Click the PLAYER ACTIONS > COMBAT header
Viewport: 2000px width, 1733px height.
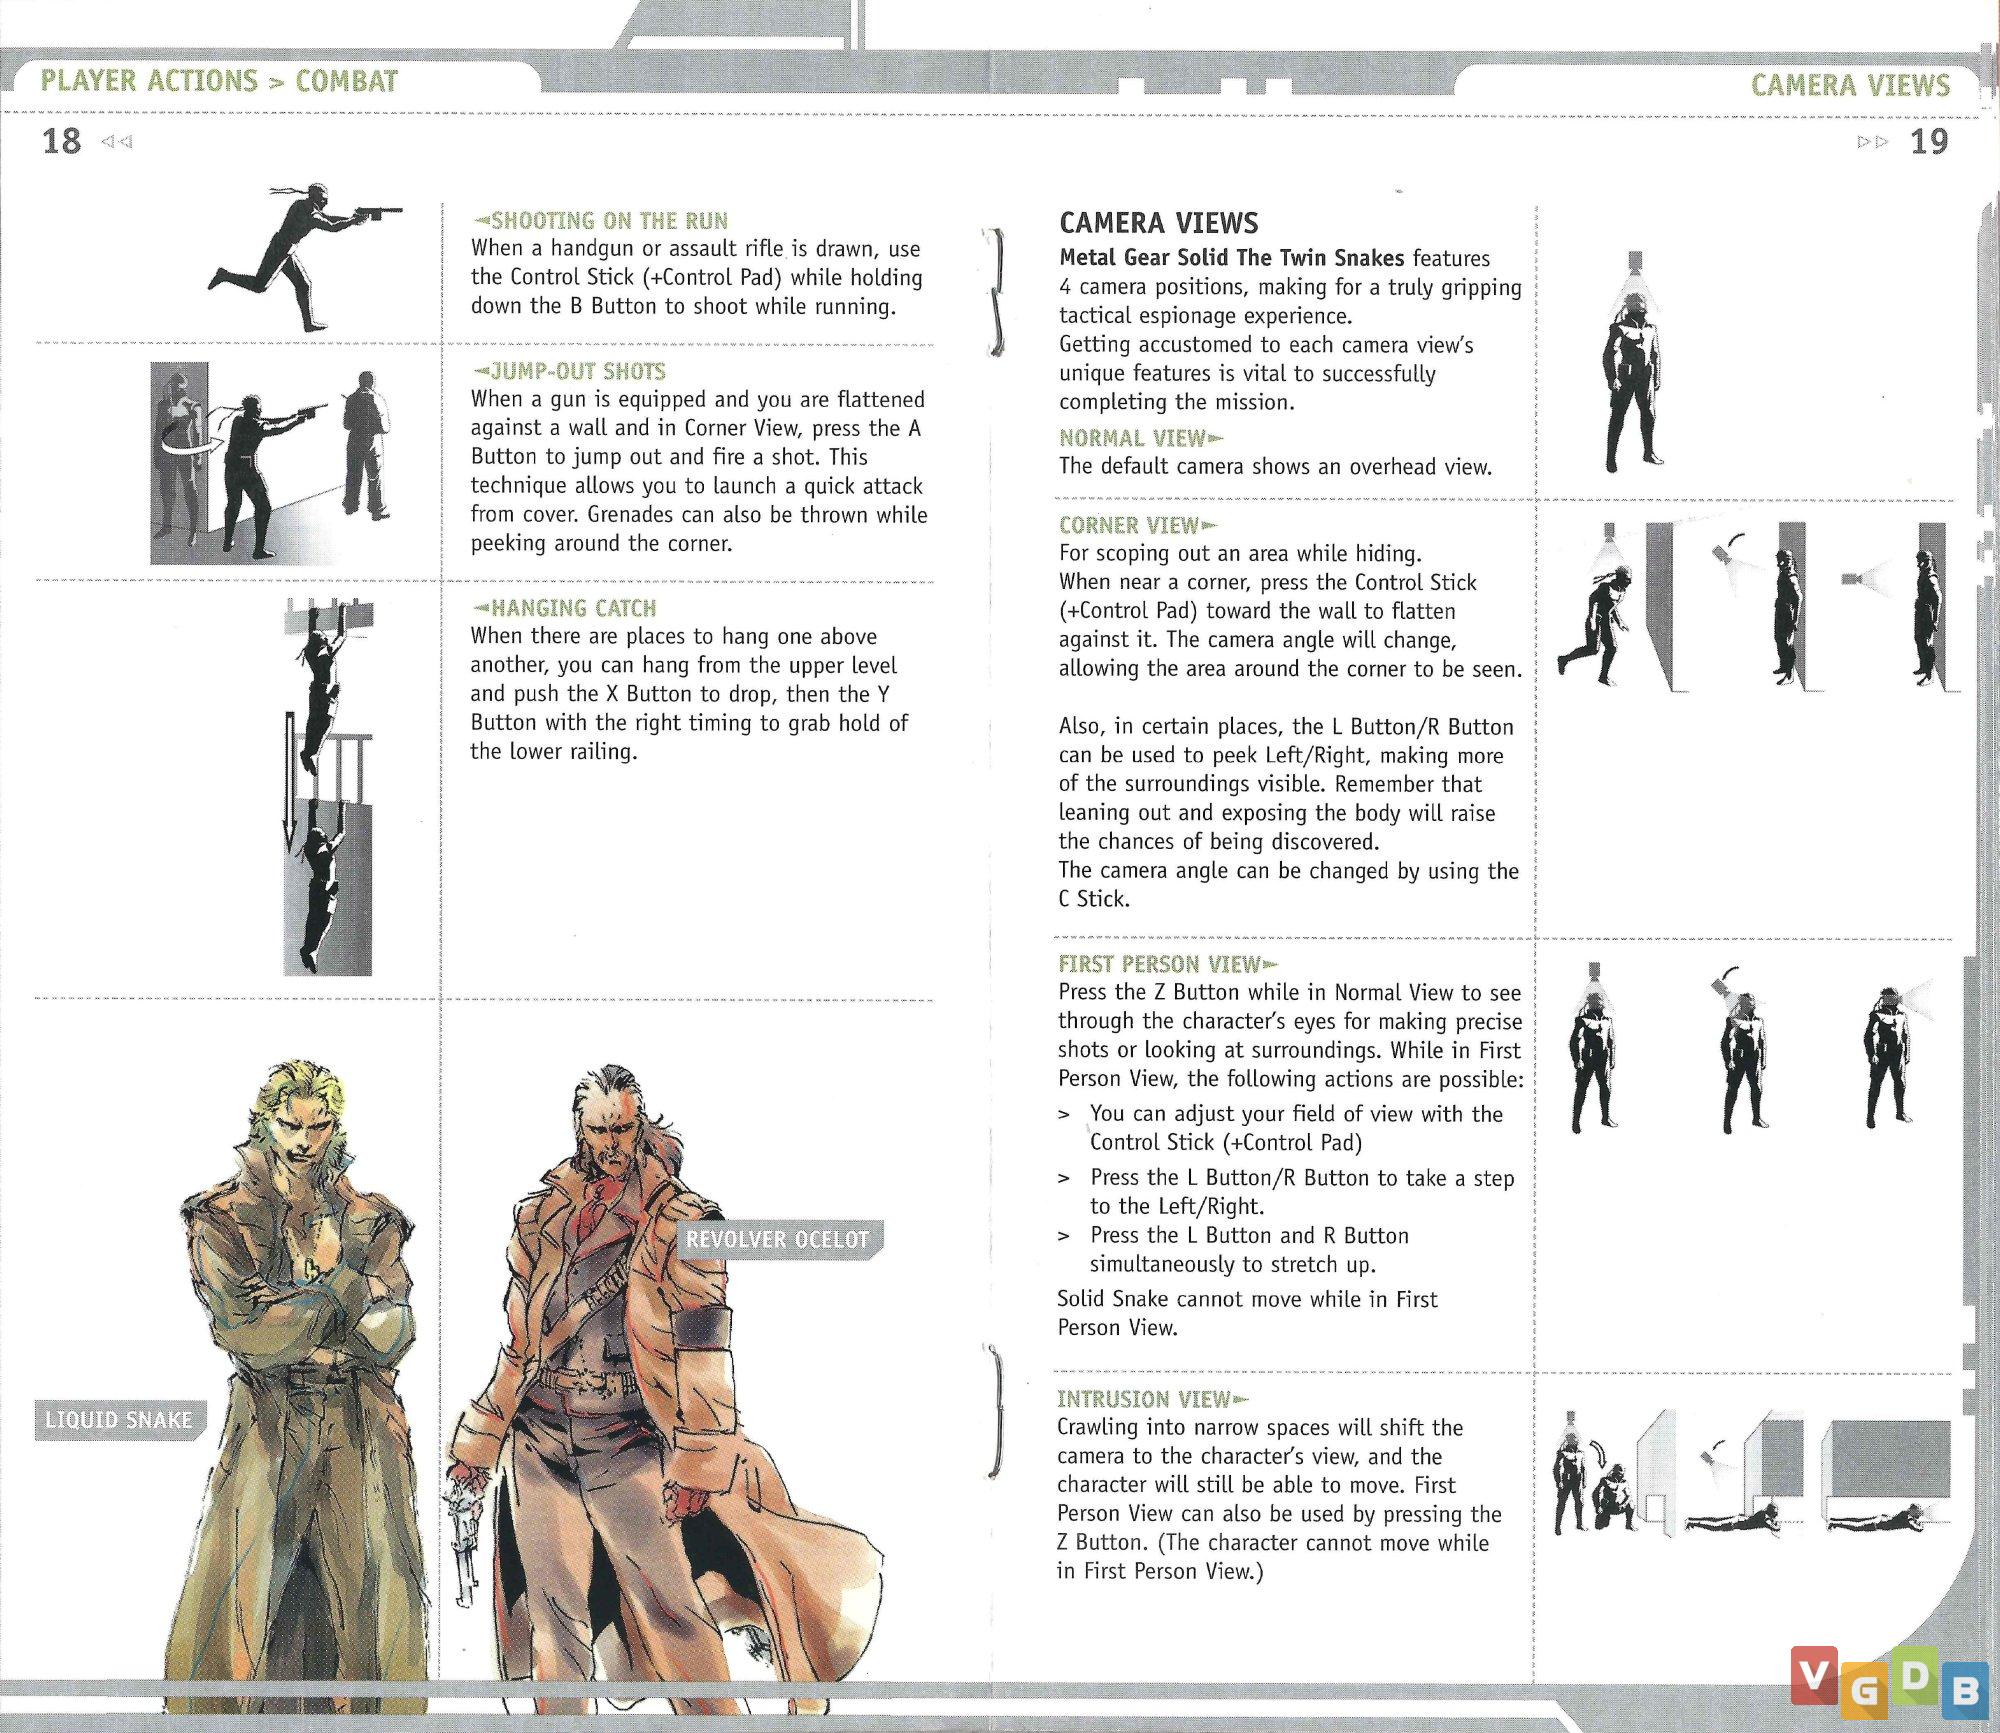click(x=219, y=81)
